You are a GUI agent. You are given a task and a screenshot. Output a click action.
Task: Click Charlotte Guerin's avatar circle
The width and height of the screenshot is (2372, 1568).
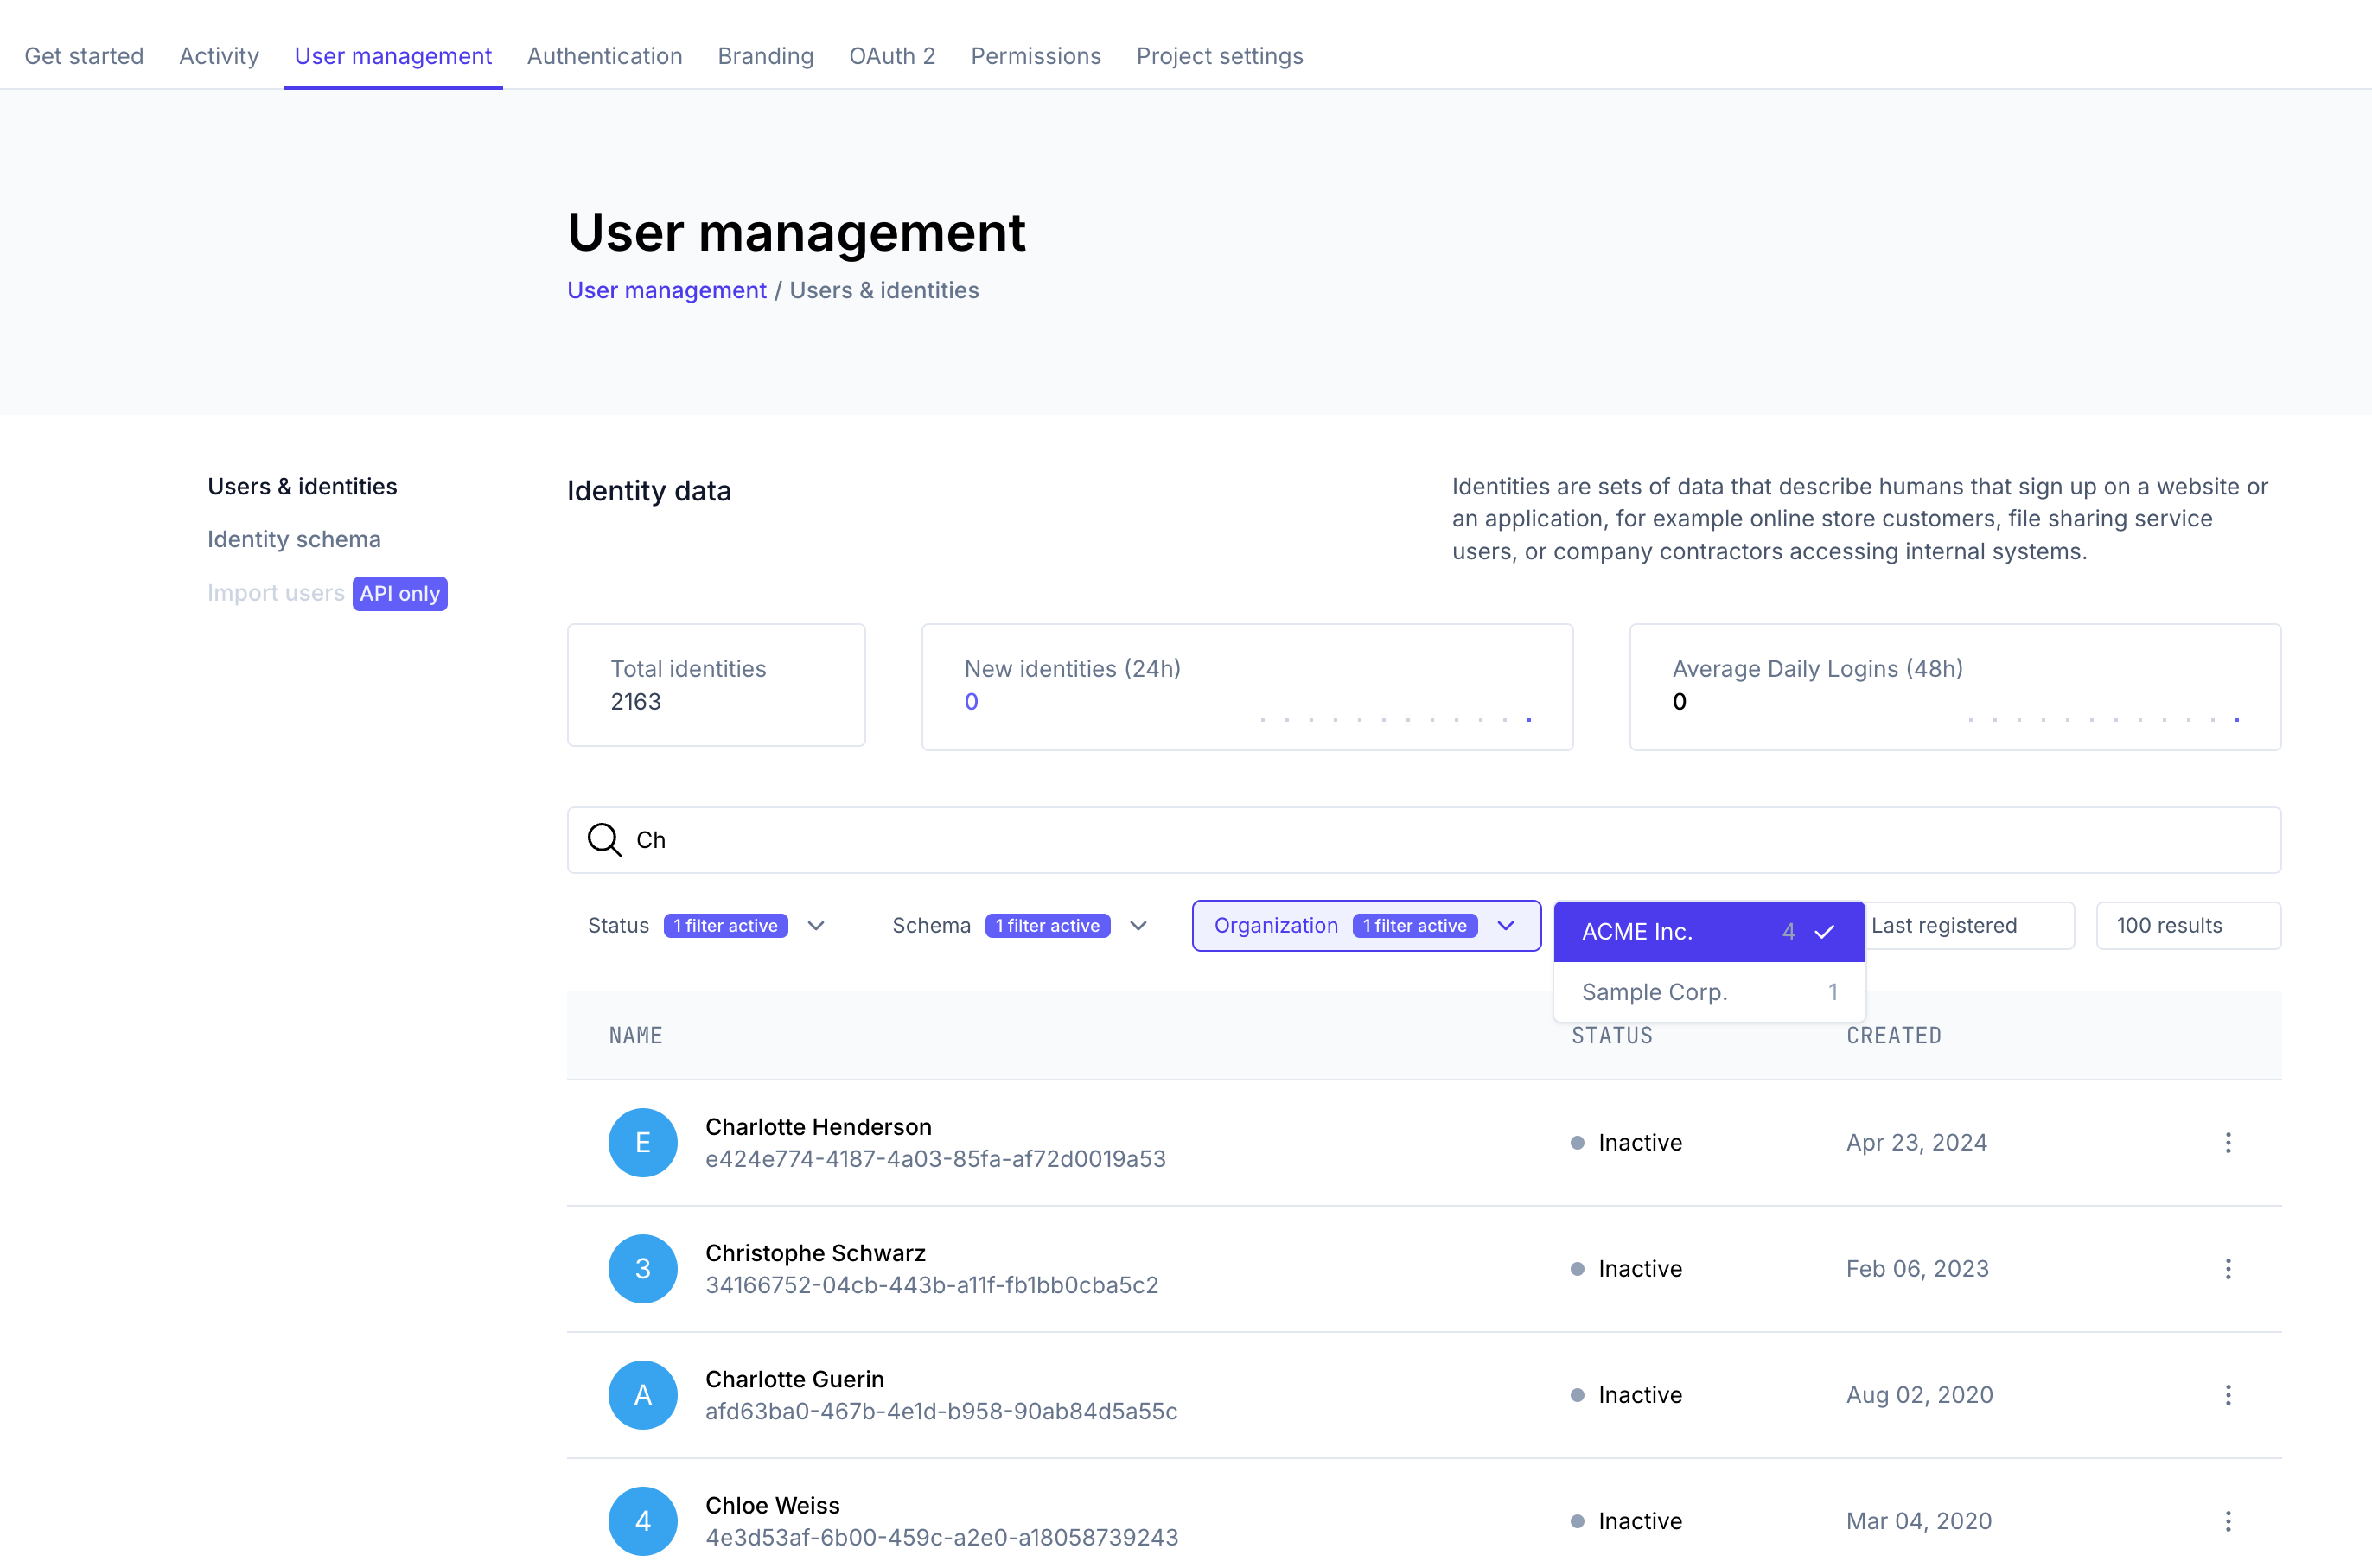tap(643, 1395)
